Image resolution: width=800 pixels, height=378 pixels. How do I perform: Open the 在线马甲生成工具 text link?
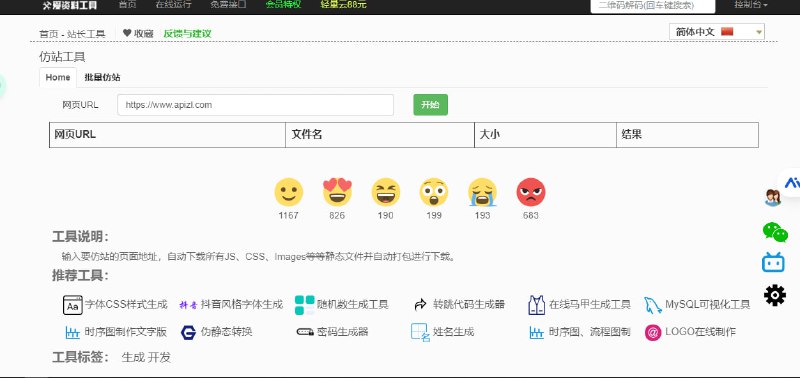[590, 305]
